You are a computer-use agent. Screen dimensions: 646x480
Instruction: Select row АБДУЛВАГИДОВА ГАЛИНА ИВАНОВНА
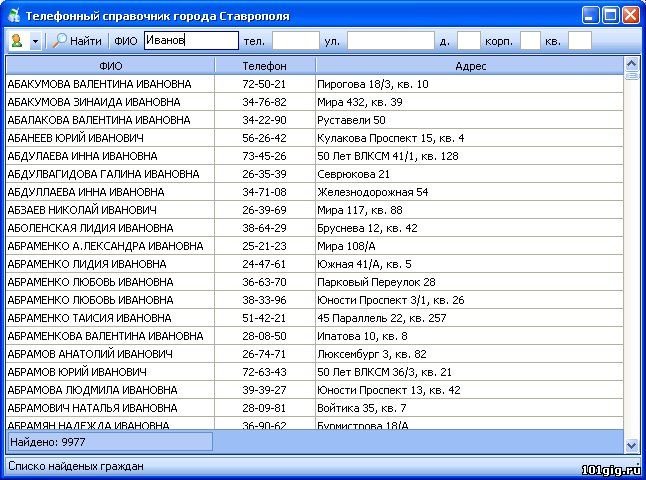tap(315, 174)
